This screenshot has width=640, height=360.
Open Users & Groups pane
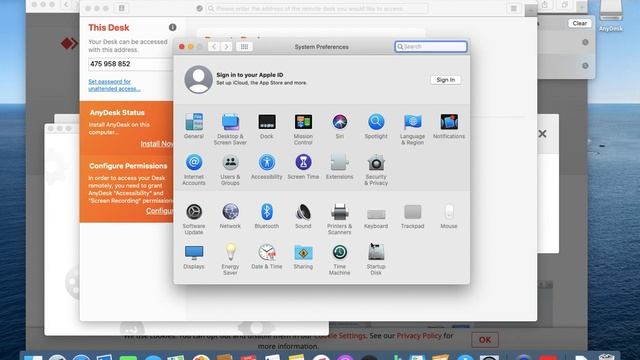click(x=230, y=170)
